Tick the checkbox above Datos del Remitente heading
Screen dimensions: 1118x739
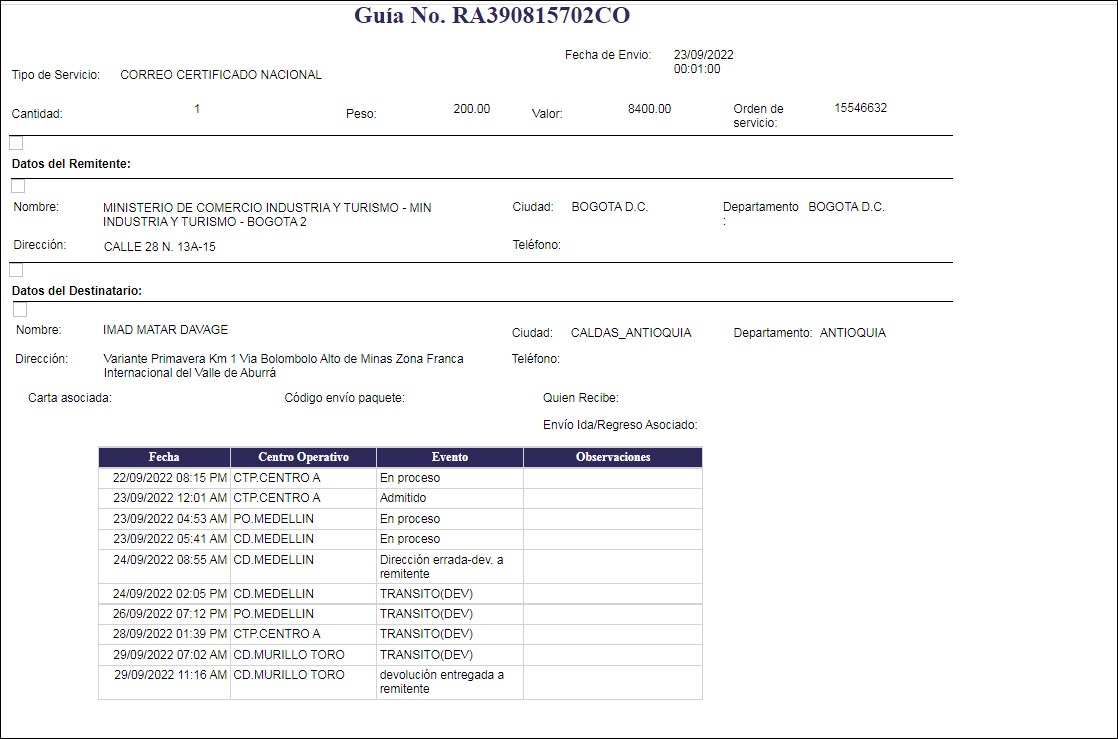(16, 143)
